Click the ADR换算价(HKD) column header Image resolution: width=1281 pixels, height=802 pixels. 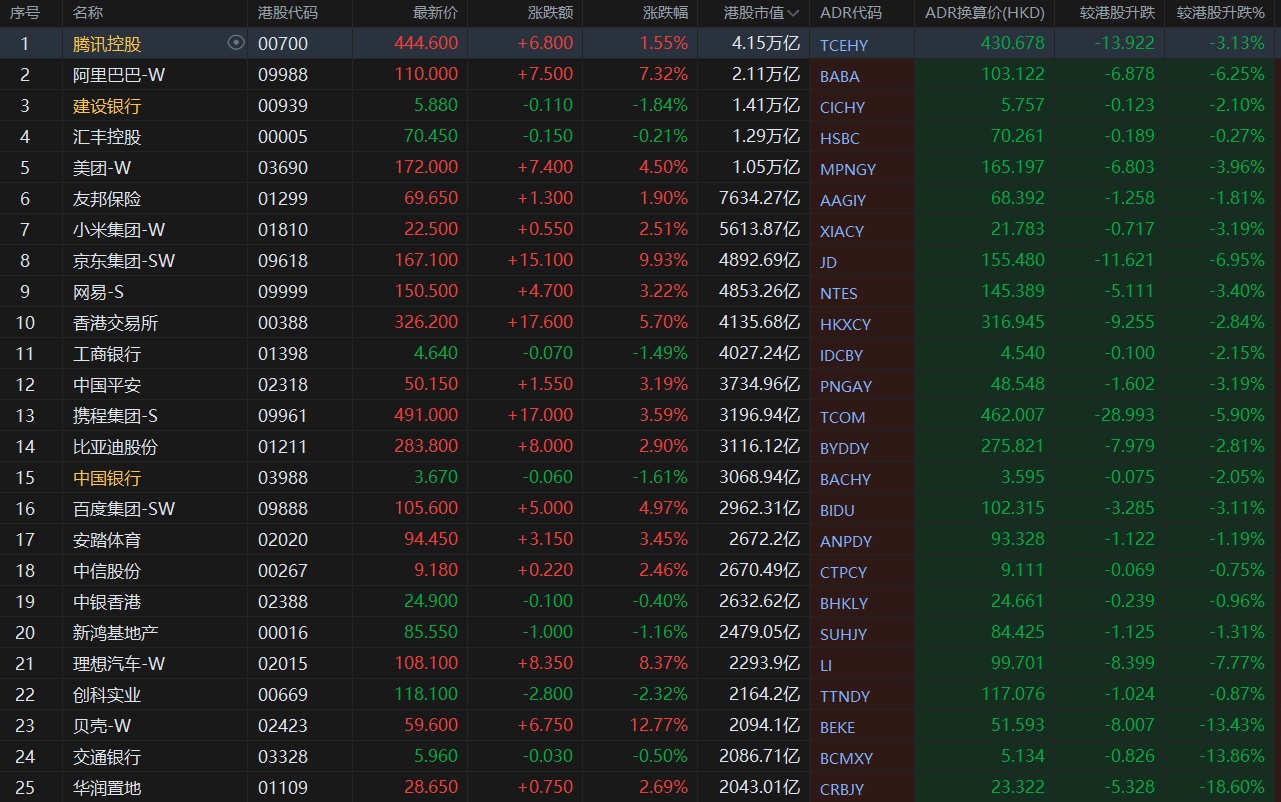tap(984, 13)
